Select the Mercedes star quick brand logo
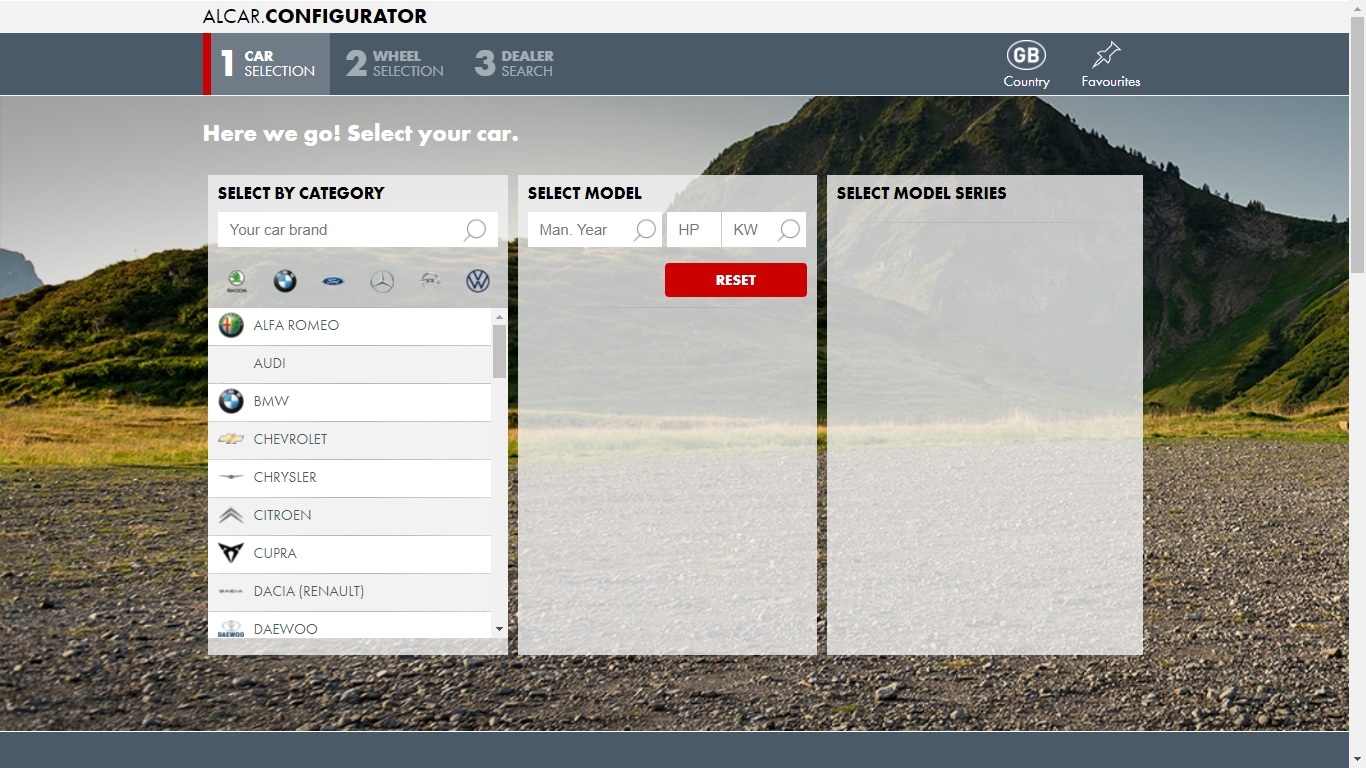 click(x=382, y=282)
